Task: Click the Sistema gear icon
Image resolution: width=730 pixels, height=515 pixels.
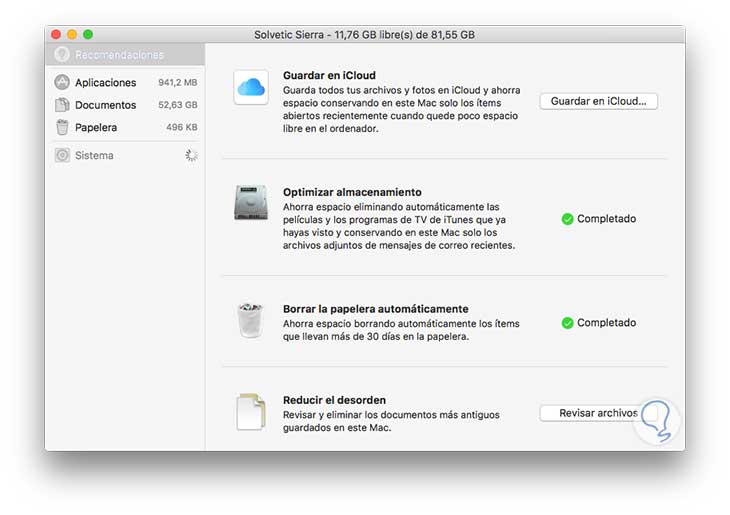Action: pyautogui.click(x=62, y=156)
